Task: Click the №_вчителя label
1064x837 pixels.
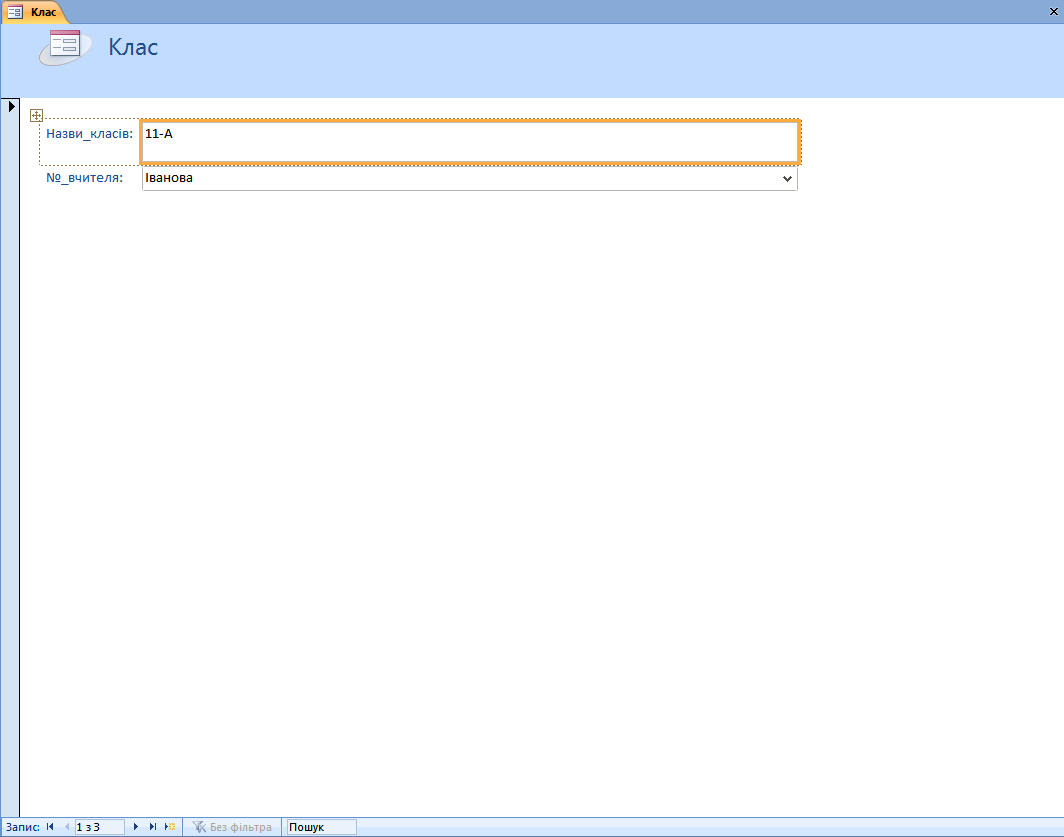Action: (x=84, y=178)
